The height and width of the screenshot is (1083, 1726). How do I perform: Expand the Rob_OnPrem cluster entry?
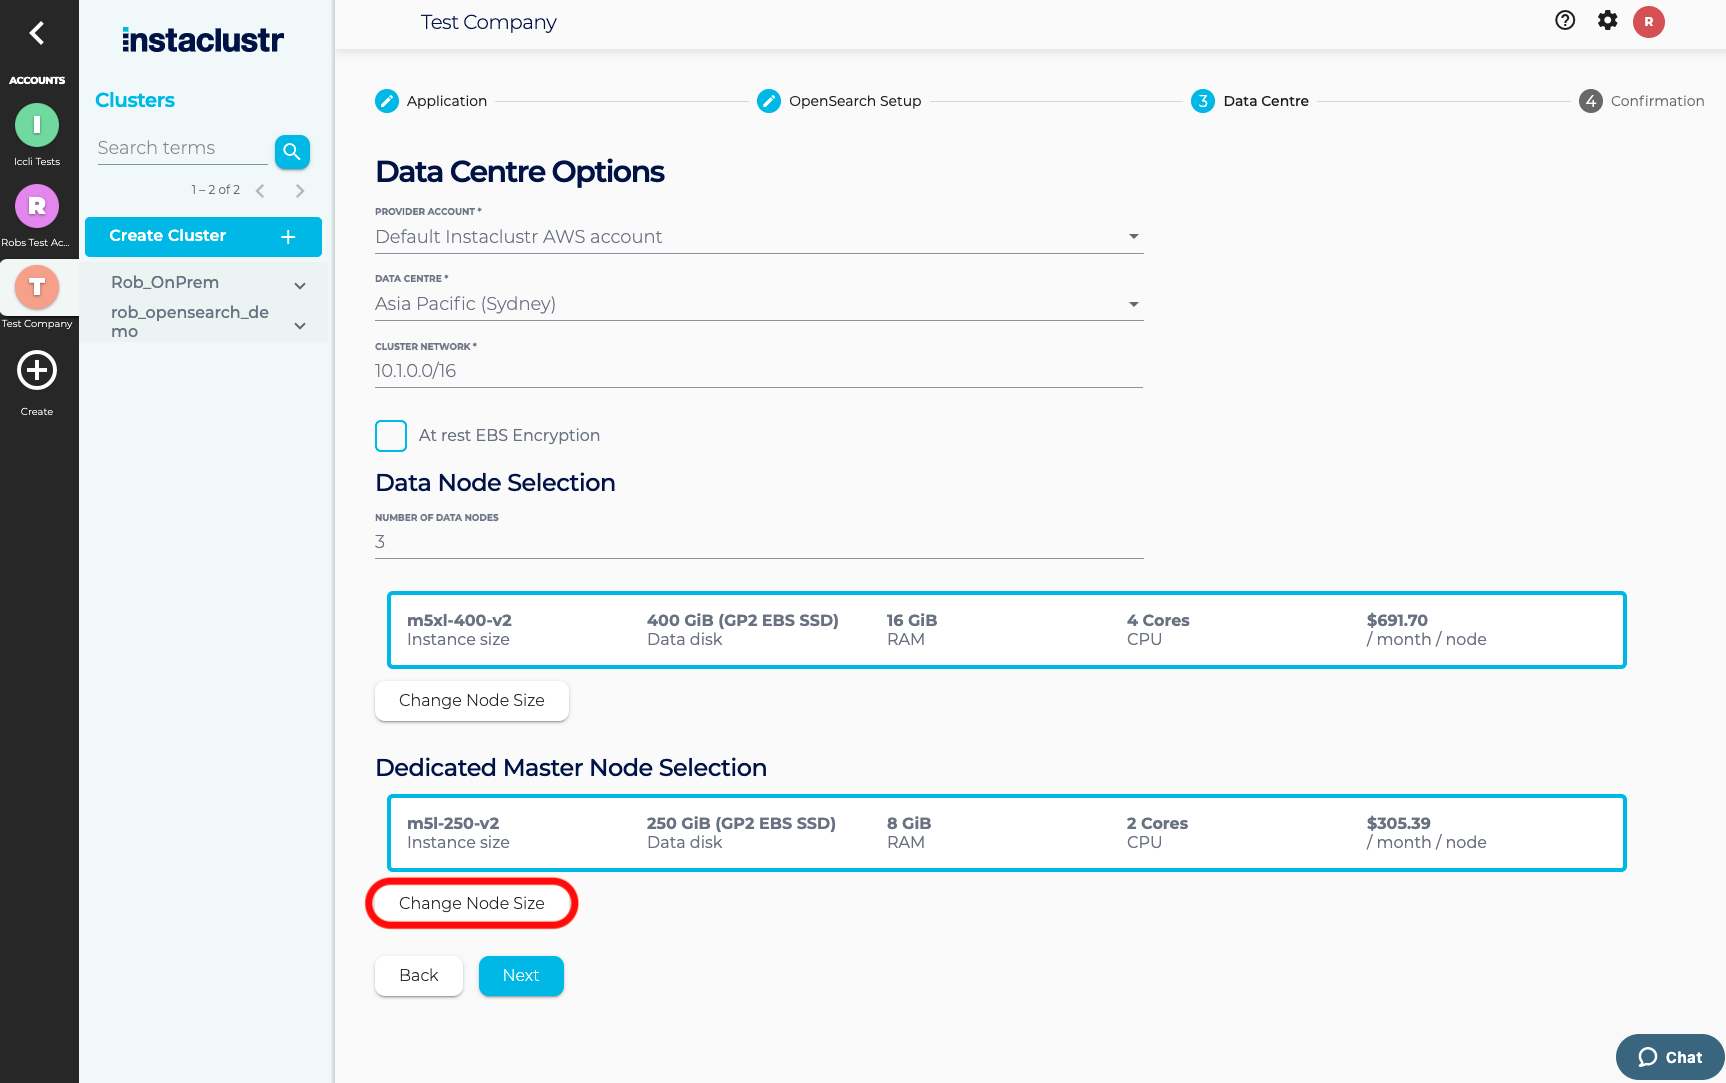(x=300, y=286)
